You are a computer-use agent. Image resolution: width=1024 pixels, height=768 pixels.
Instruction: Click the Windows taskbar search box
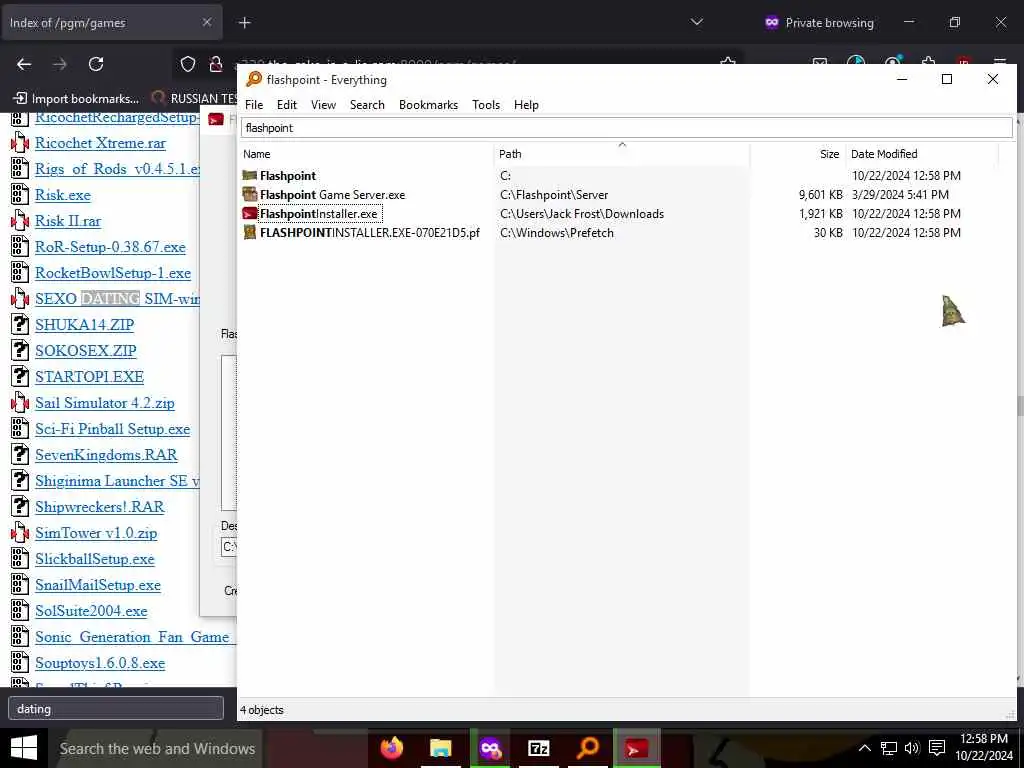tap(157, 748)
